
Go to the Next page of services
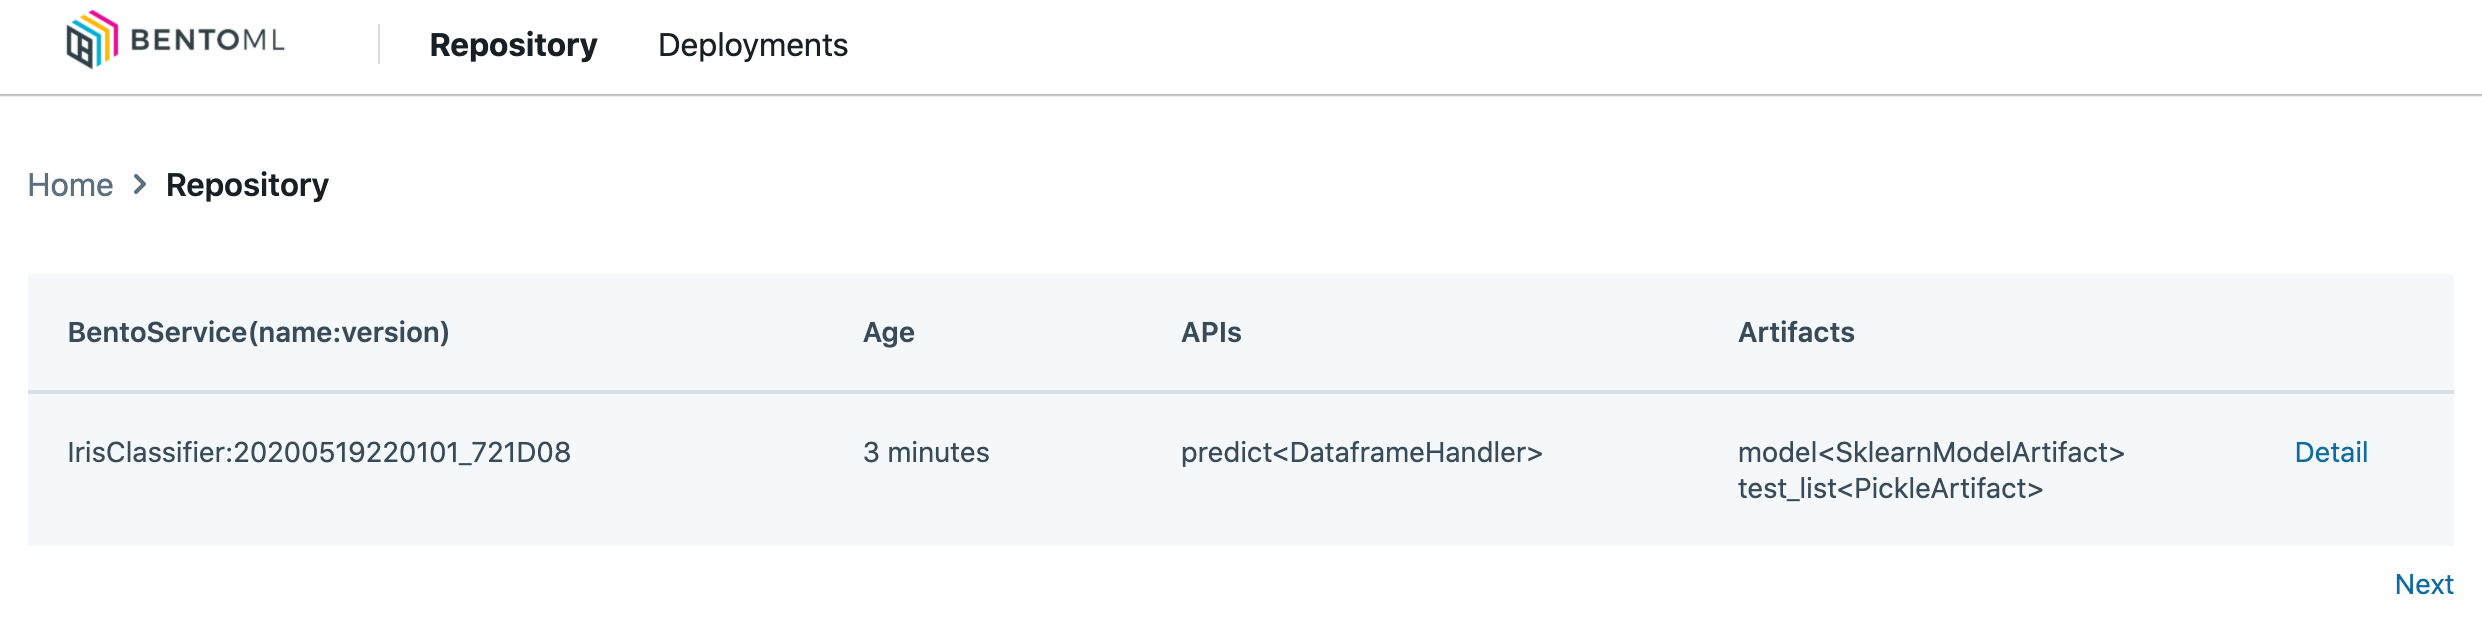(2423, 584)
